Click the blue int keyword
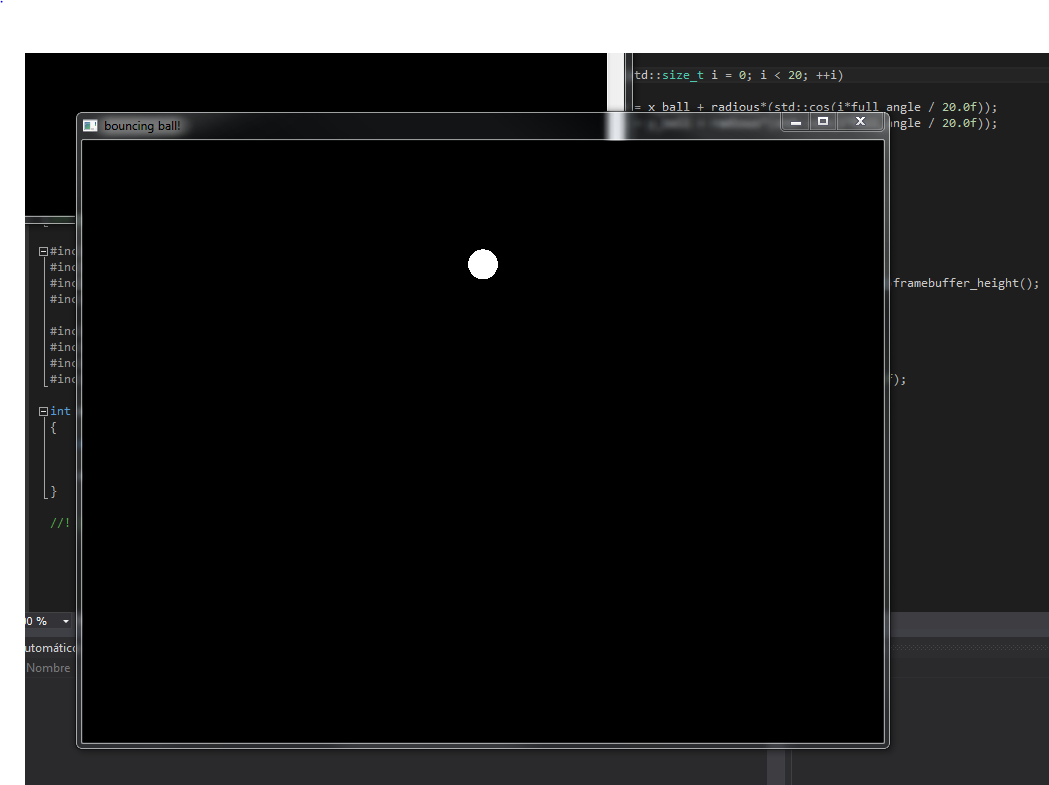Screen dimensions: 1049x785 coord(60,411)
